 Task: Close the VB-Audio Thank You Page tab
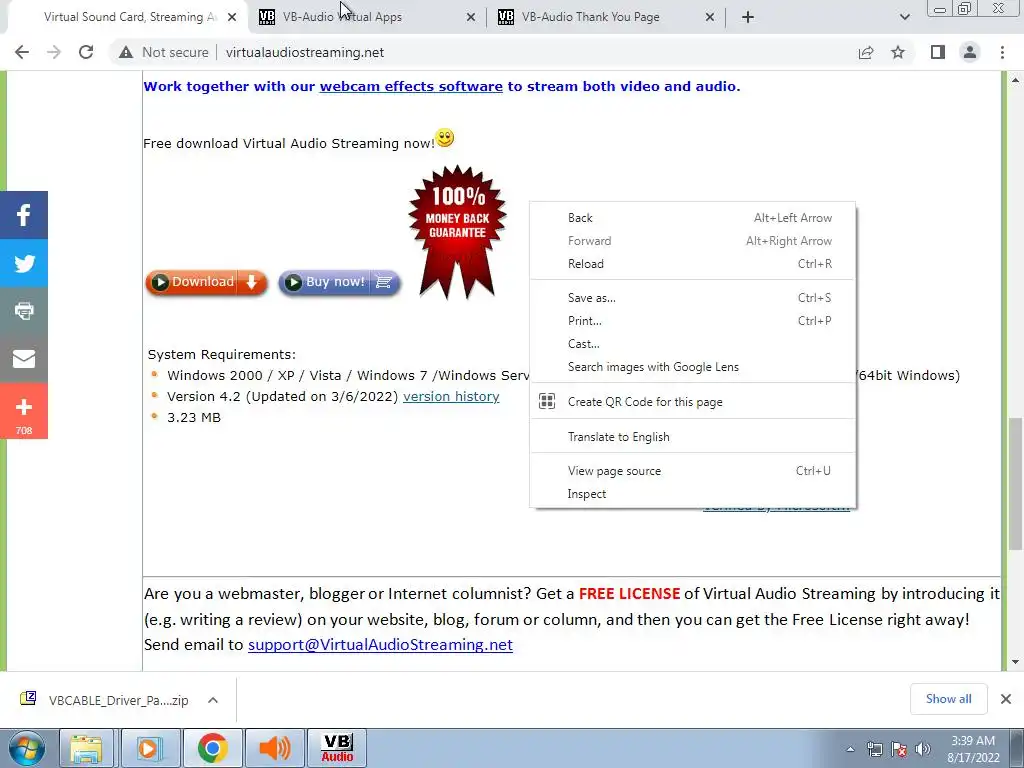point(710,18)
